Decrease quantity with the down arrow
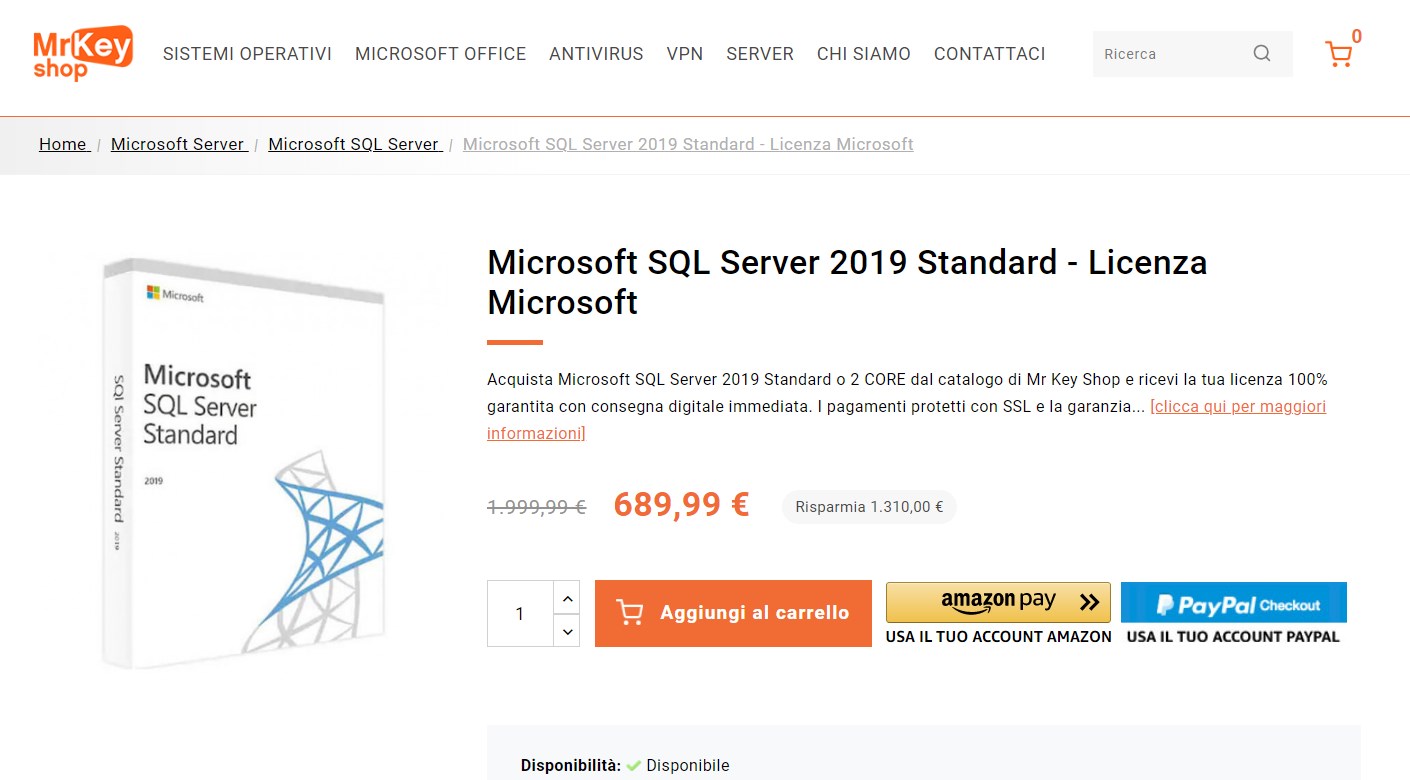 [x=567, y=630]
